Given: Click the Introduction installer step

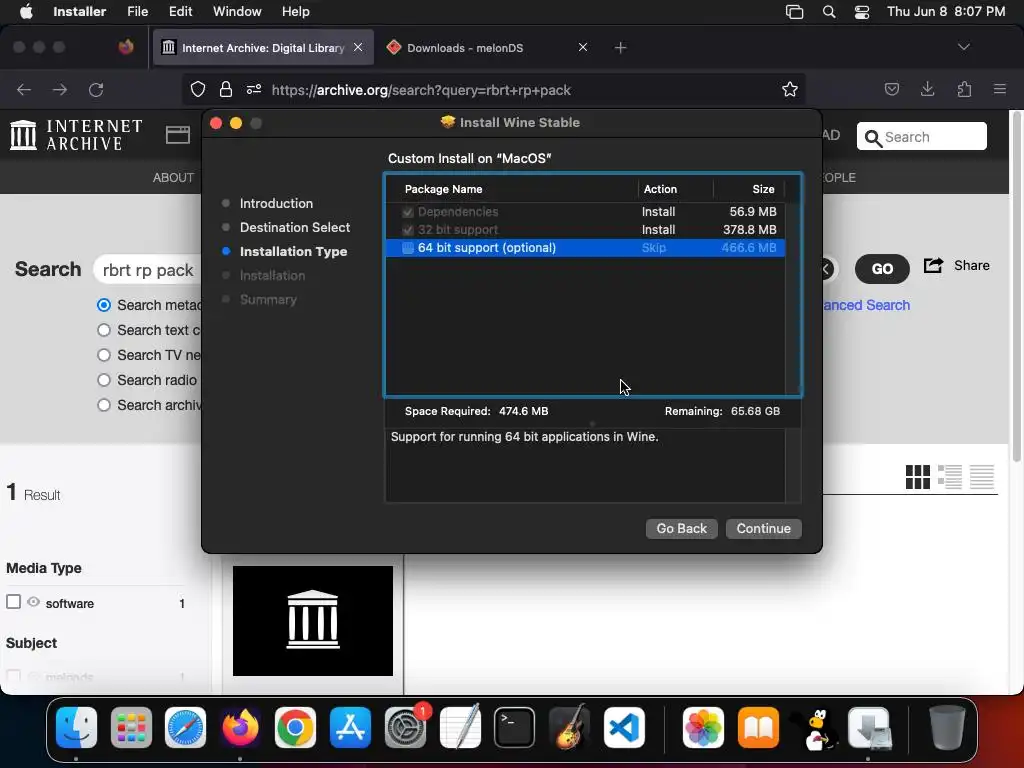Looking at the screenshot, I should 276,203.
